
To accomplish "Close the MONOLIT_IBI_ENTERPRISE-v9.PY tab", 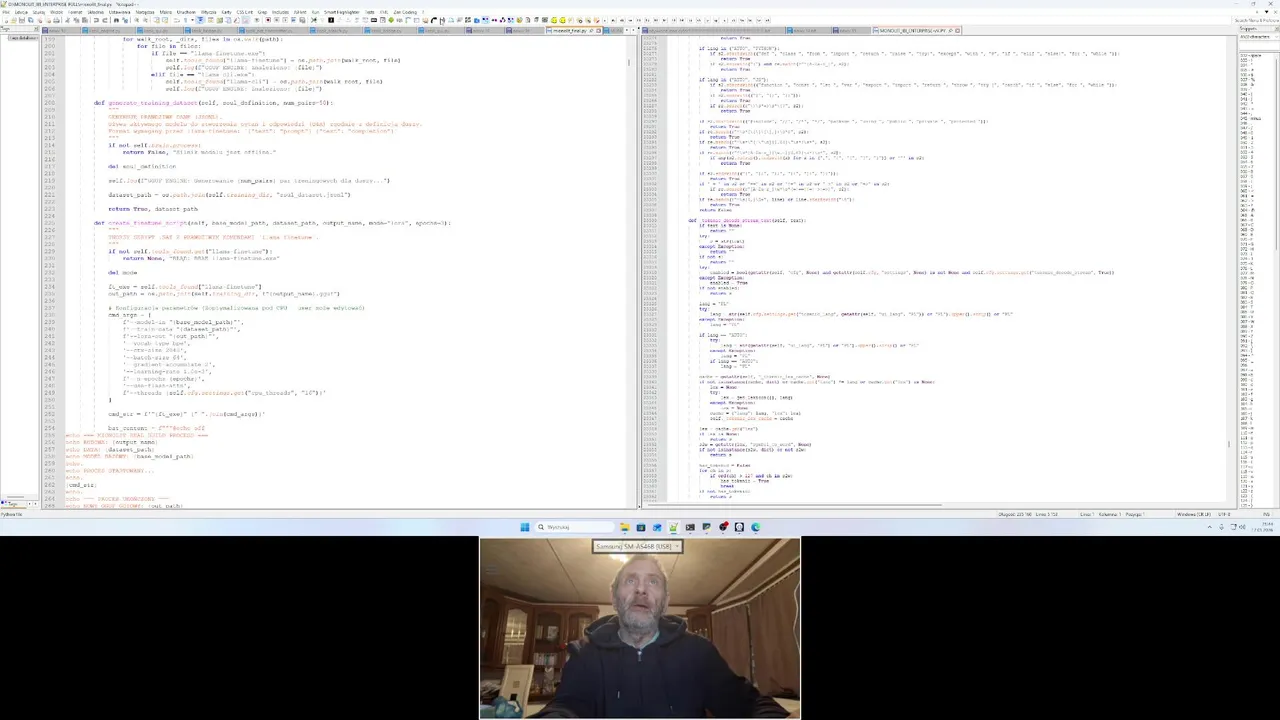I will pos(957,30).
